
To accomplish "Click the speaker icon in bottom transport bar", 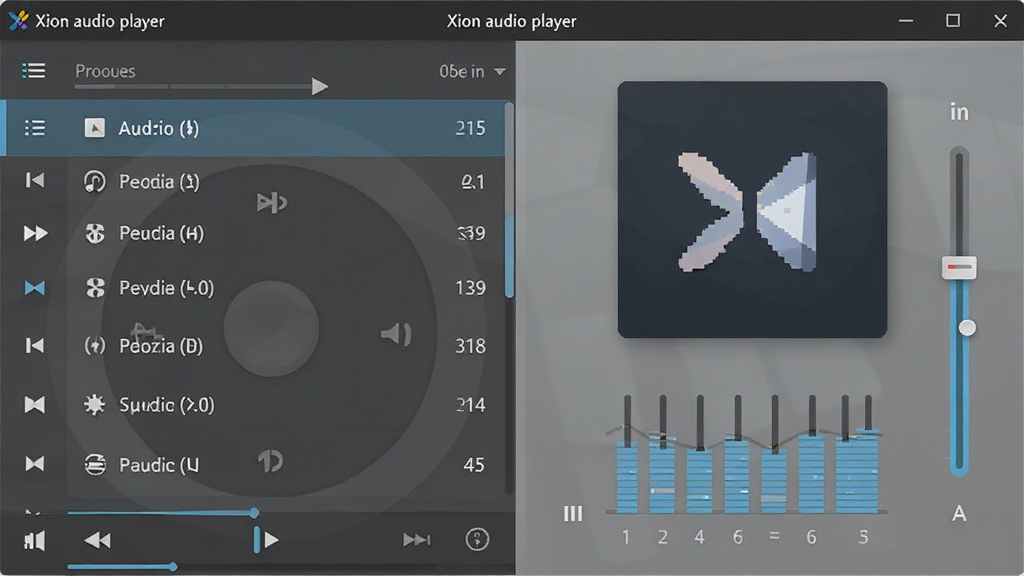I will point(35,540).
